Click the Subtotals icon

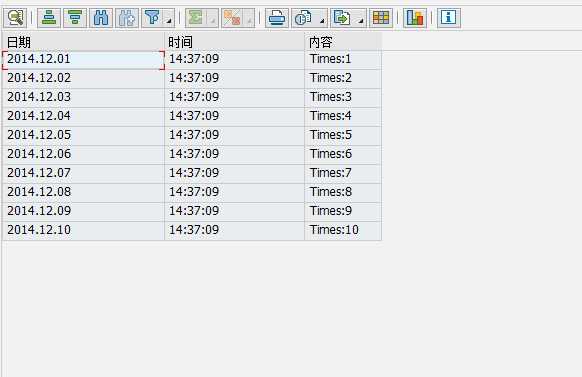coord(232,18)
